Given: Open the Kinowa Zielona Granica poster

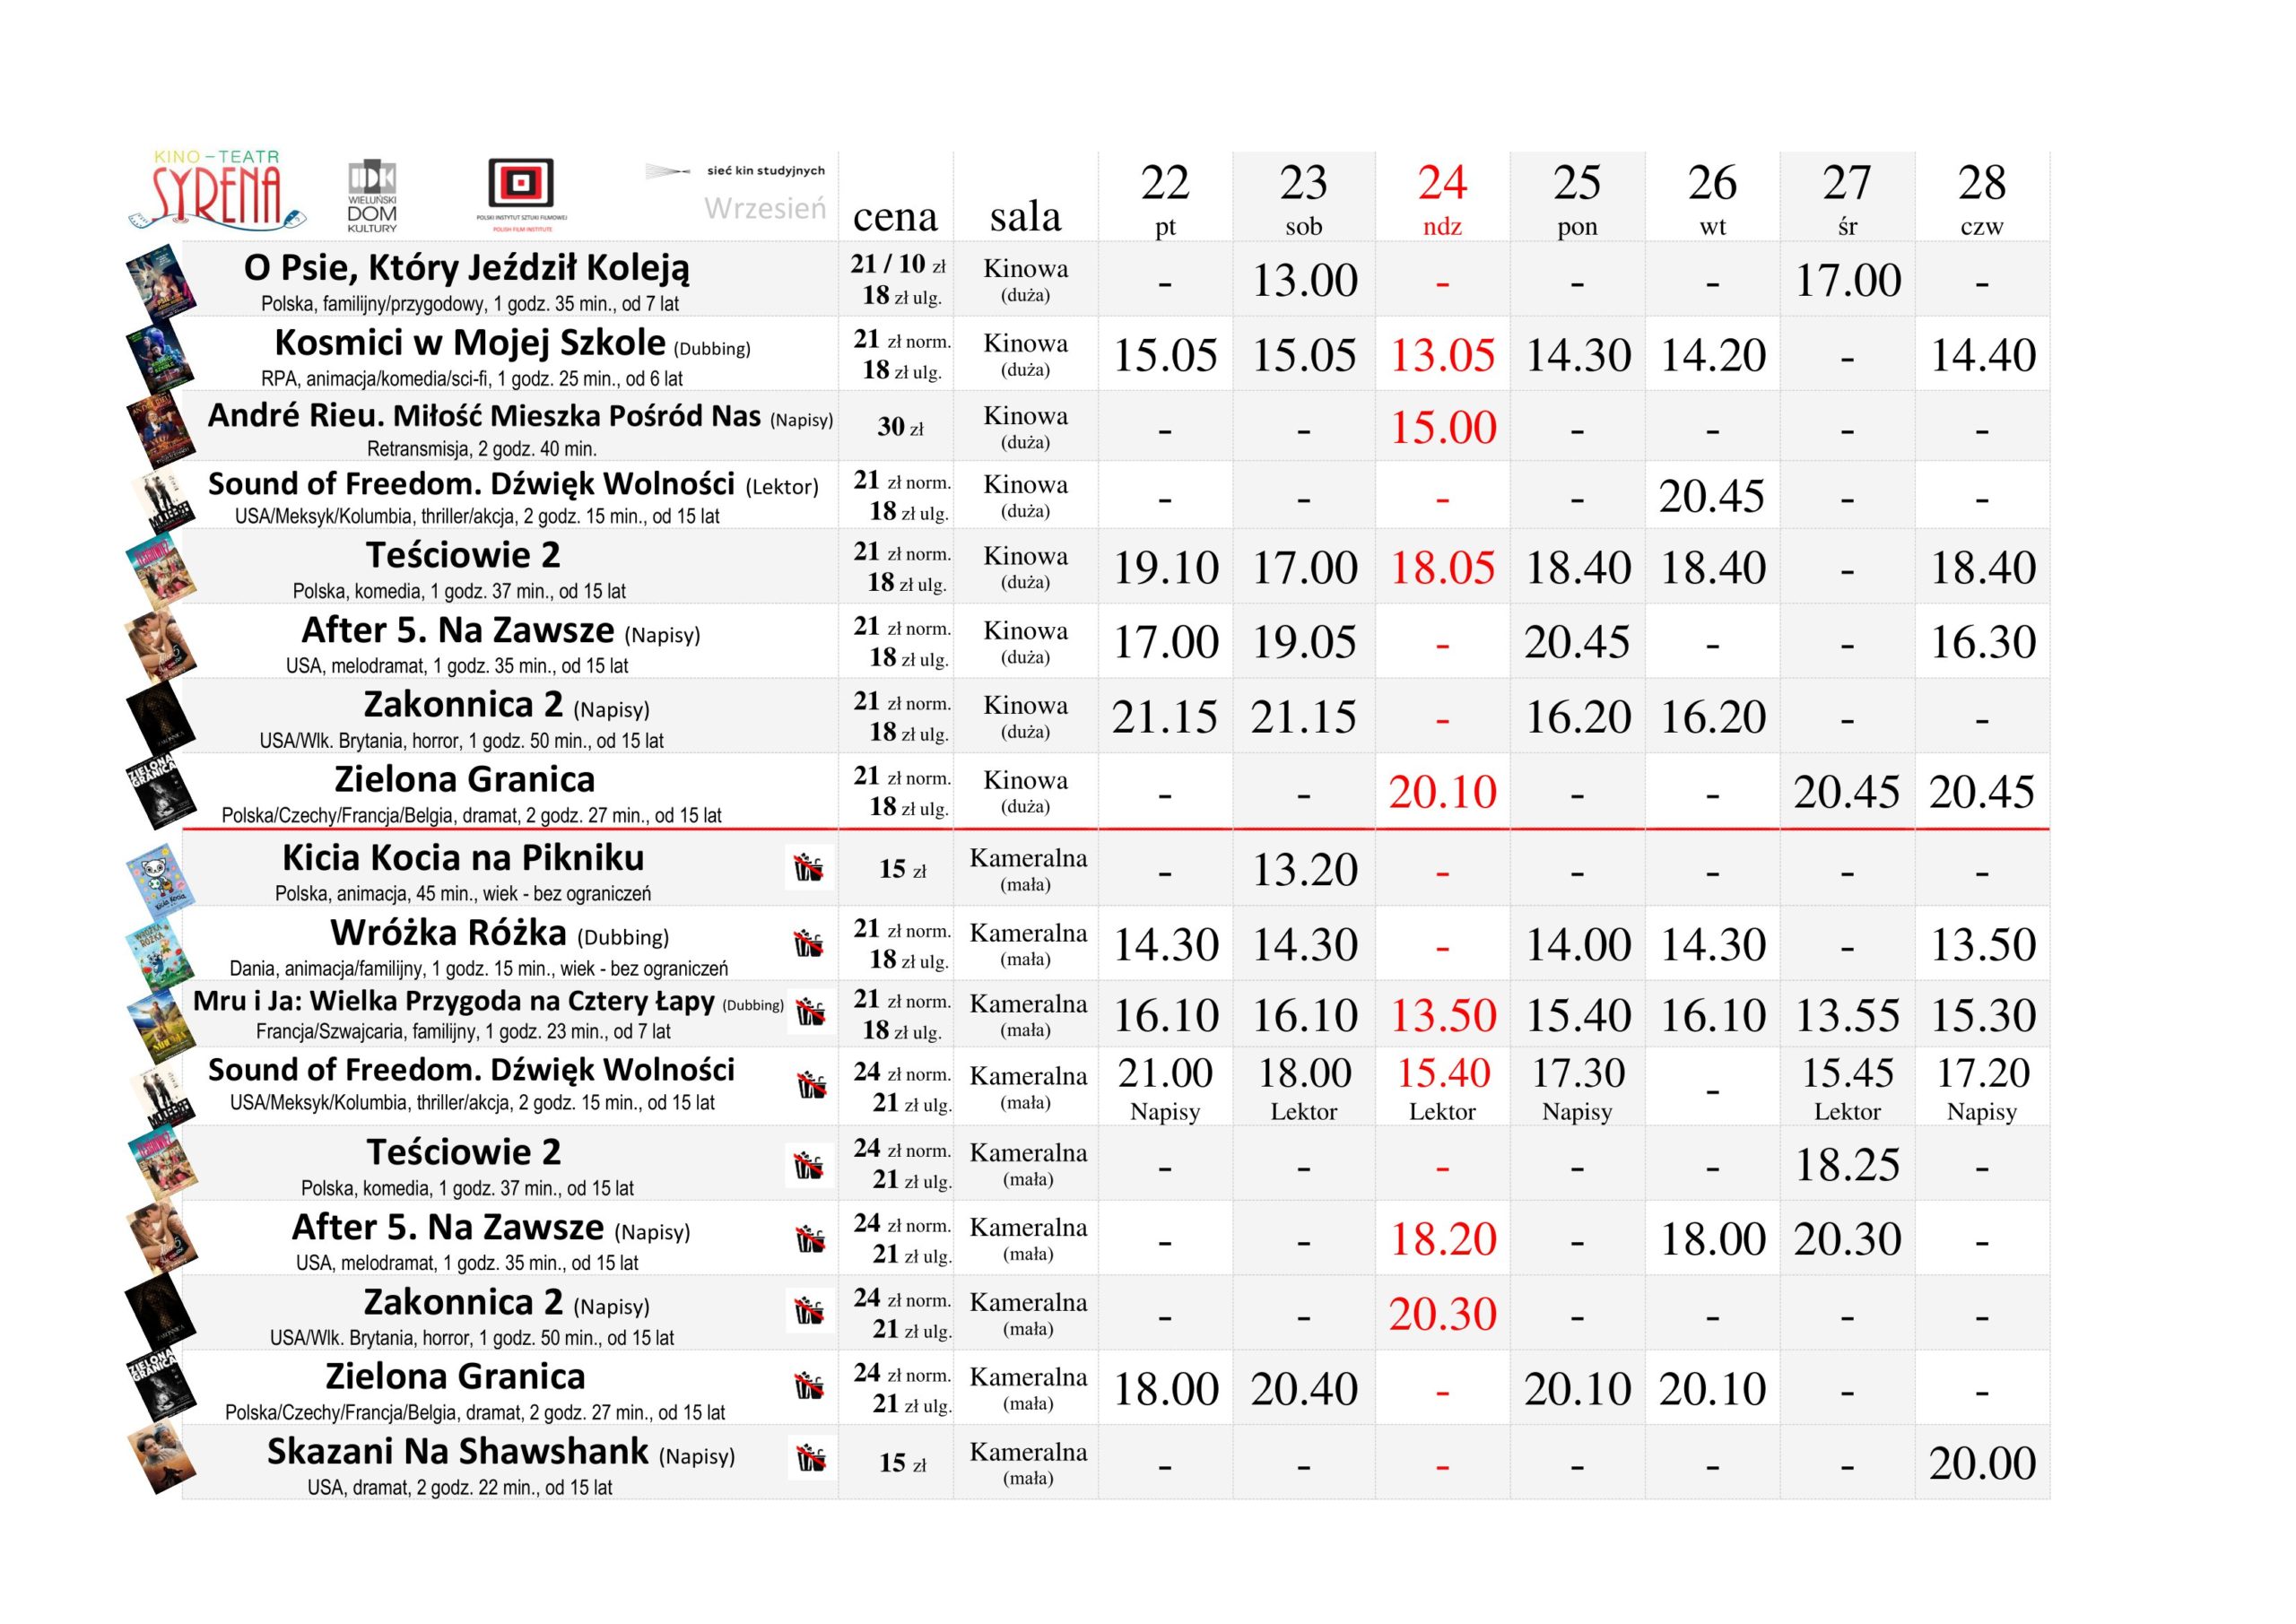Looking at the screenshot, I should pyautogui.click(x=160, y=794).
